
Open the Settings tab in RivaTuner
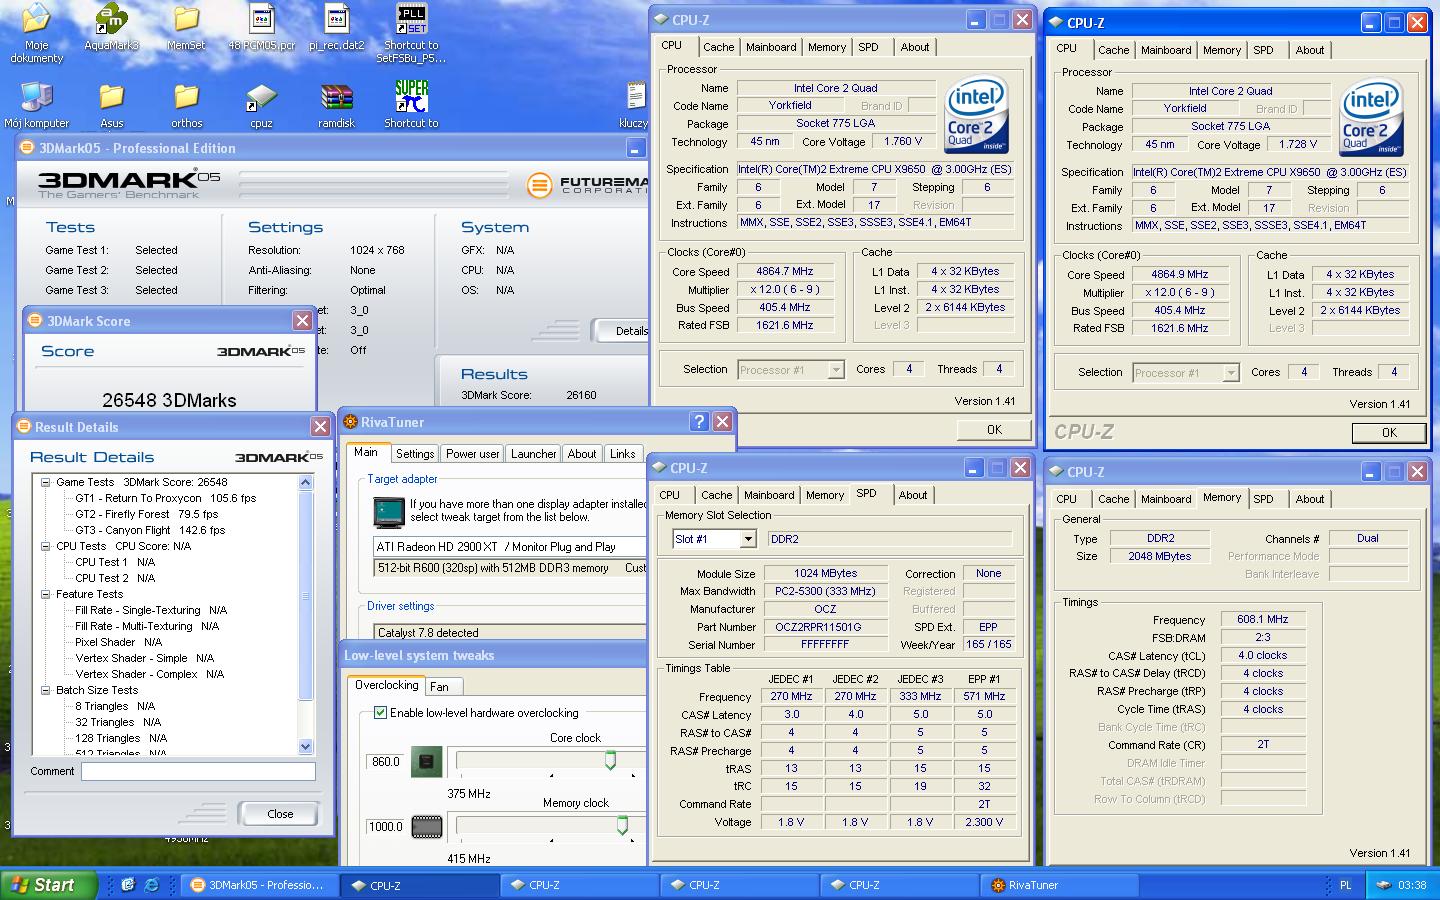pyautogui.click(x=414, y=454)
